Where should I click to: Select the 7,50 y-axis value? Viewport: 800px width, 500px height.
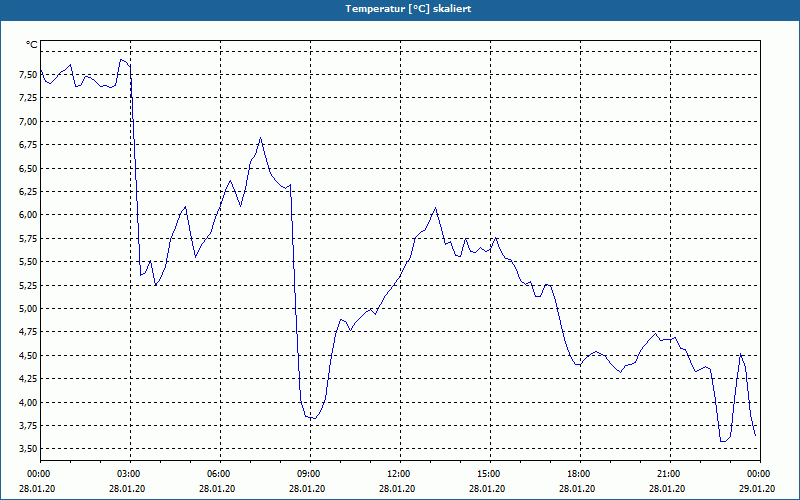coord(28,75)
